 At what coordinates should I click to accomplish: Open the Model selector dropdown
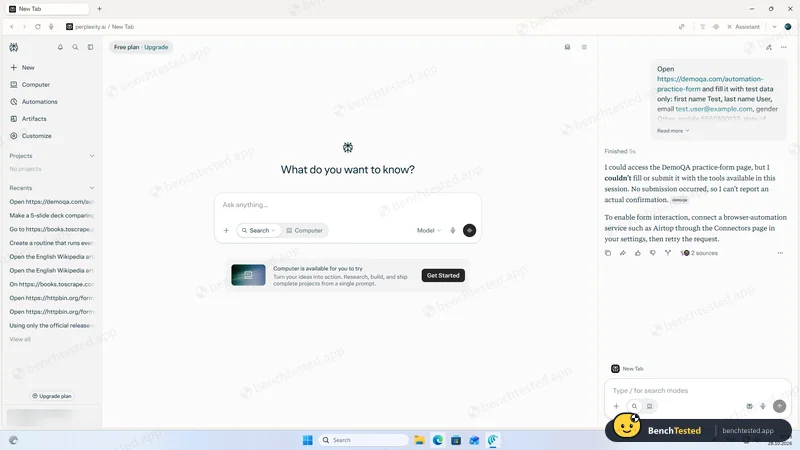(x=429, y=230)
